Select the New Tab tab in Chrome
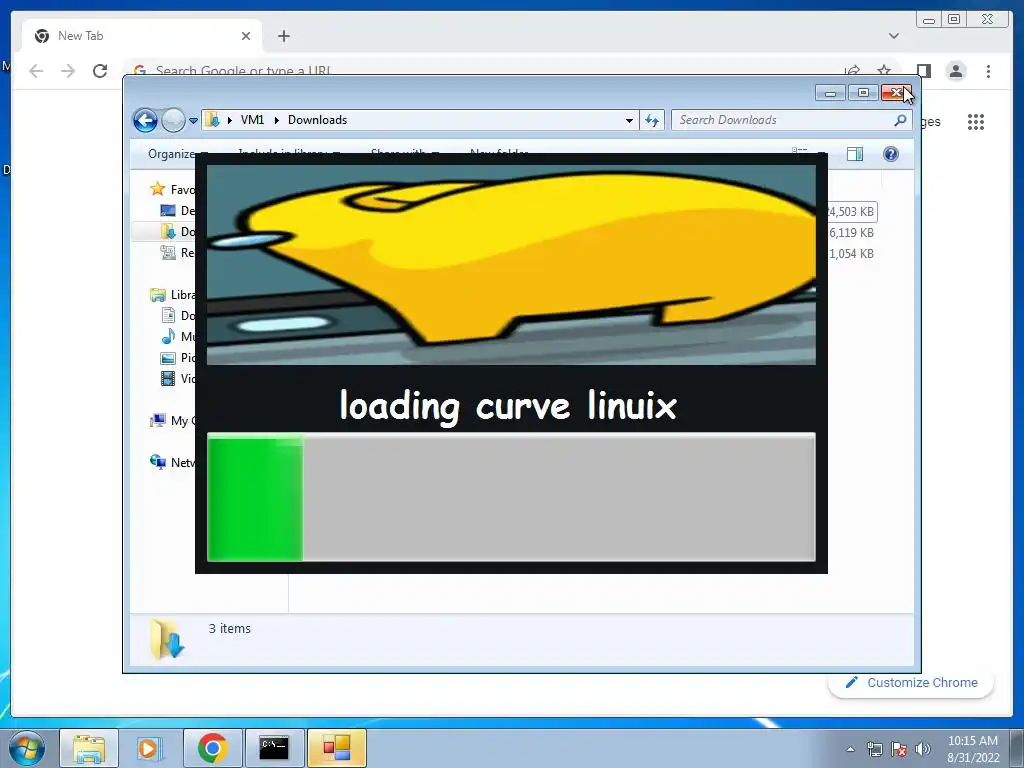1024x768 pixels. (x=142, y=36)
